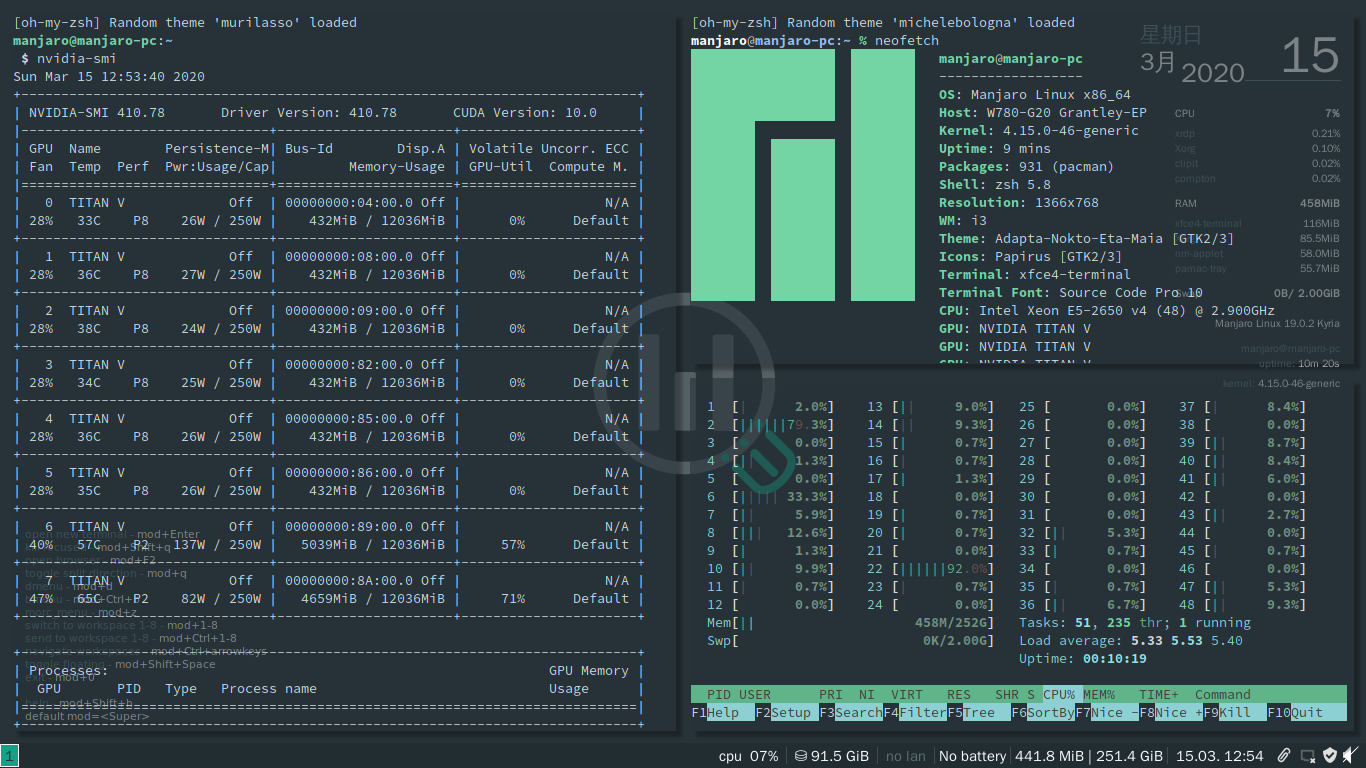Click the 'no lan' status bar entry

tap(906, 756)
